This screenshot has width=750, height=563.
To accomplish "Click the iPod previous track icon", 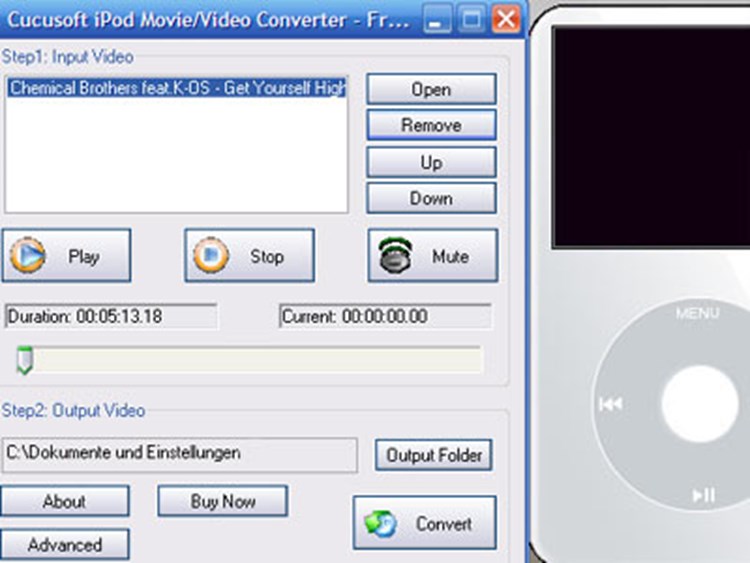I will coord(611,404).
